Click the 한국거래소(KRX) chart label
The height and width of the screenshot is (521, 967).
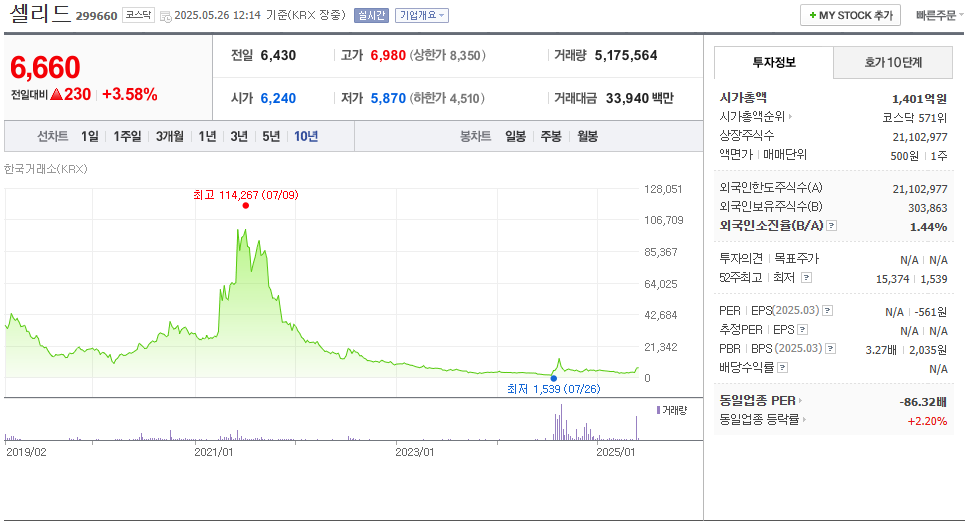coord(46,169)
